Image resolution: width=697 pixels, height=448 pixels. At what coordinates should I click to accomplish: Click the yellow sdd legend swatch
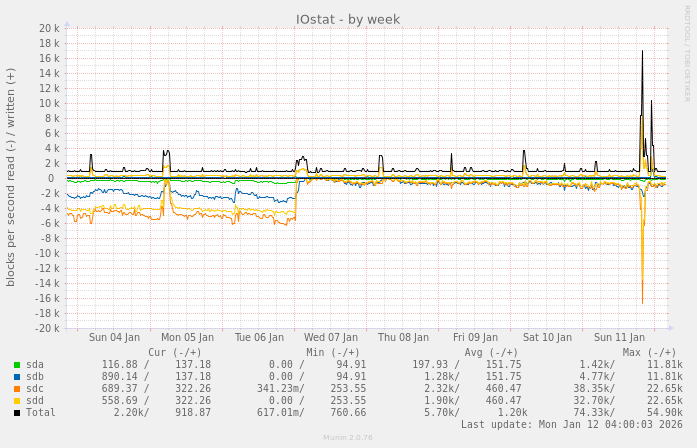pyautogui.click(x=17, y=401)
